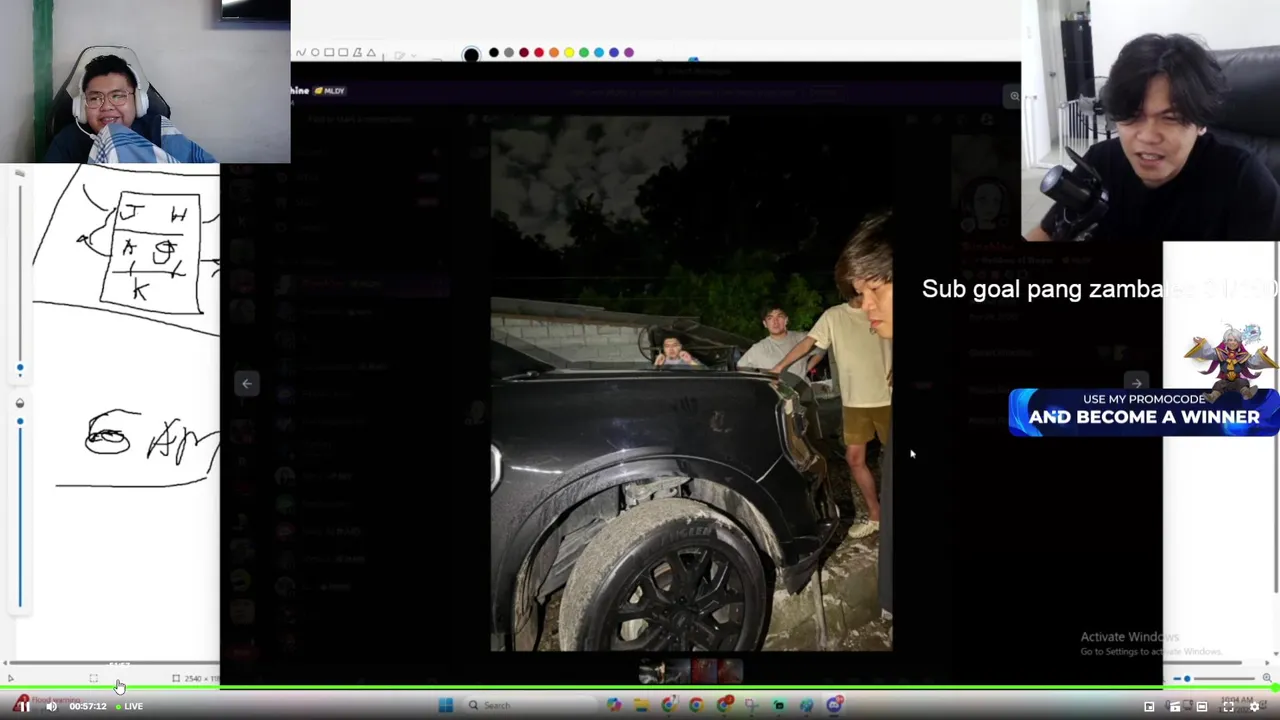The height and width of the screenshot is (720, 1280).
Task: Click Paint zoom out minus button
Action: (1177, 679)
